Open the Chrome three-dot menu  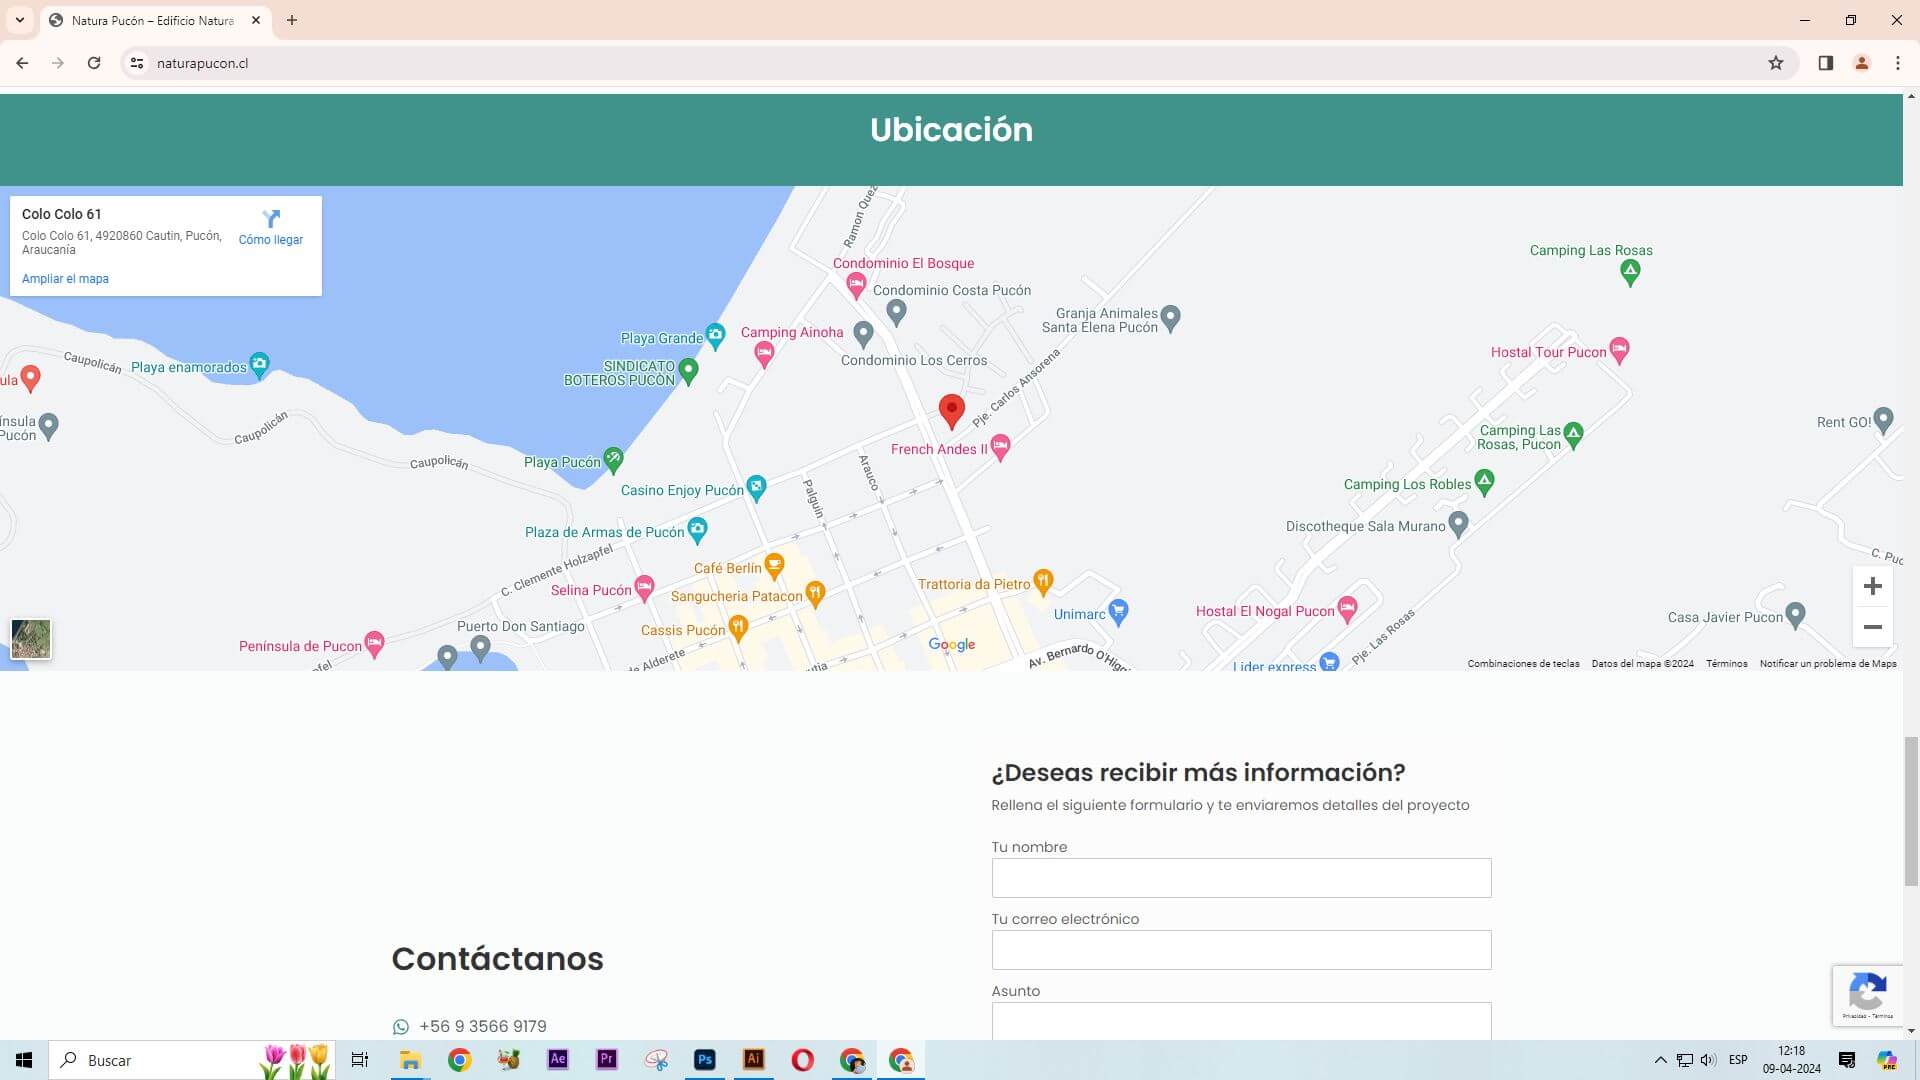point(1897,63)
